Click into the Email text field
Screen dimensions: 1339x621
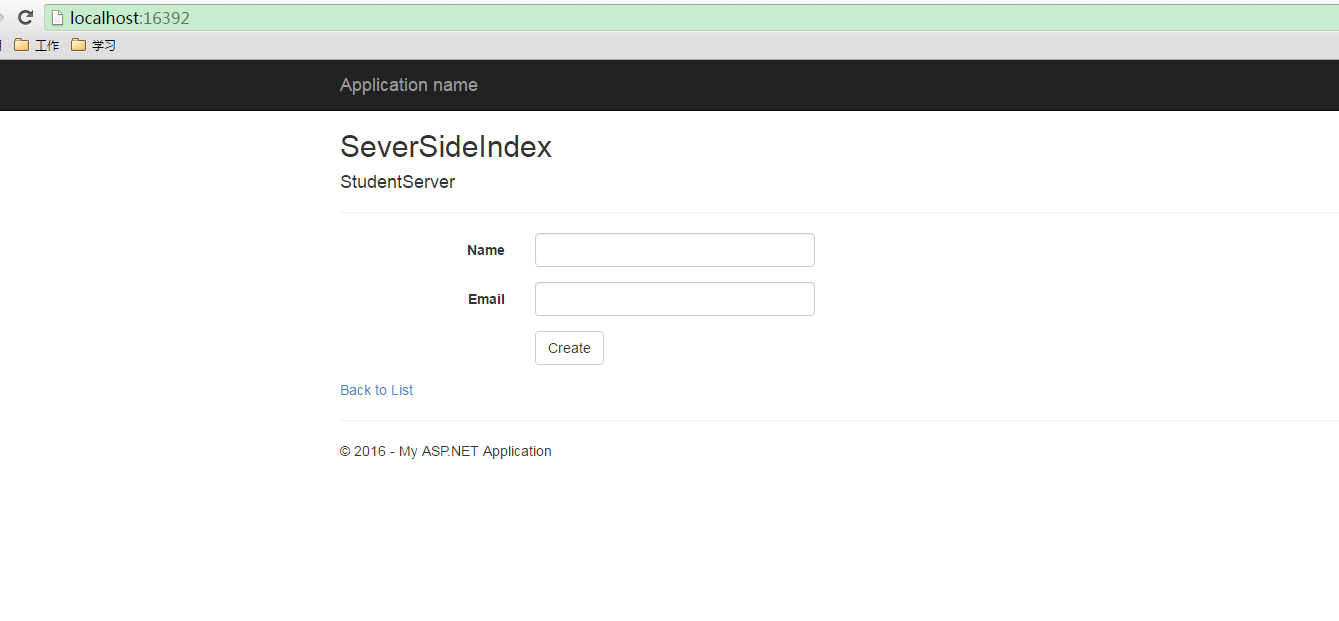675,299
